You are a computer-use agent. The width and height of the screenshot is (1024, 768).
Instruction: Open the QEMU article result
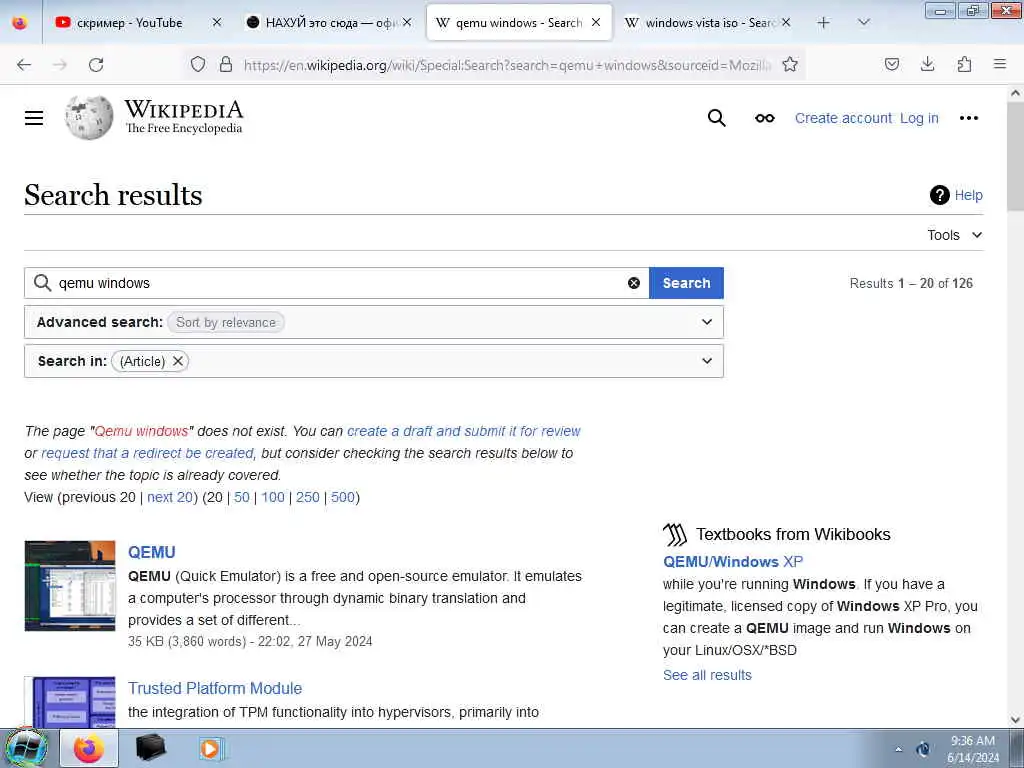(152, 552)
